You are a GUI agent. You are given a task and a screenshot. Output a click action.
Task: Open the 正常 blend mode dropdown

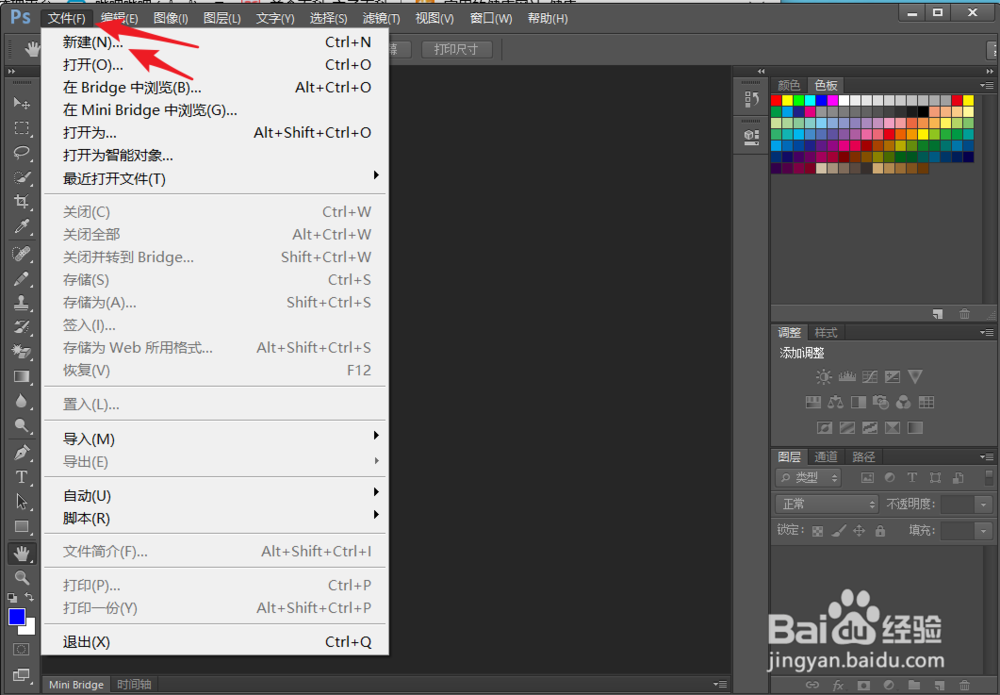(827, 504)
